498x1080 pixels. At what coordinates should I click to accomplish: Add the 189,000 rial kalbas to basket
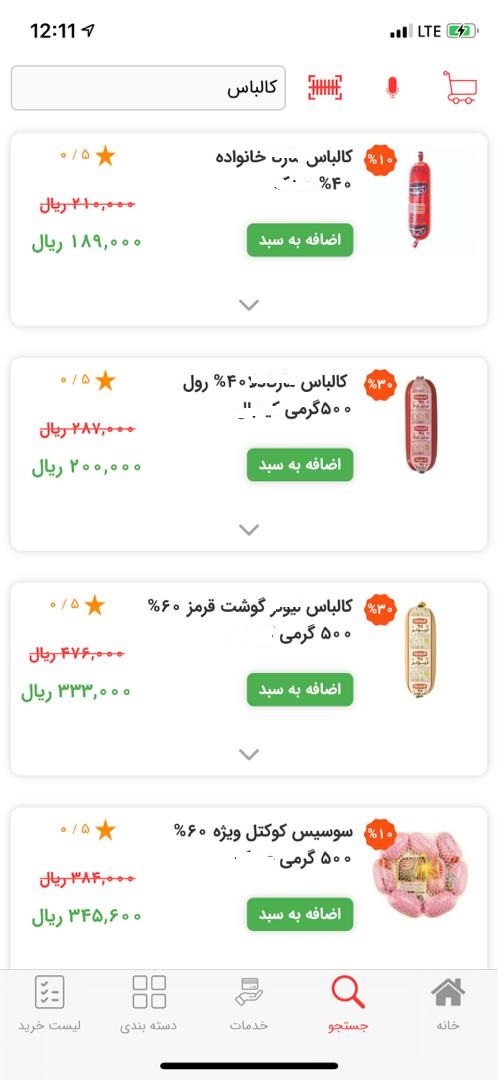(300, 240)
